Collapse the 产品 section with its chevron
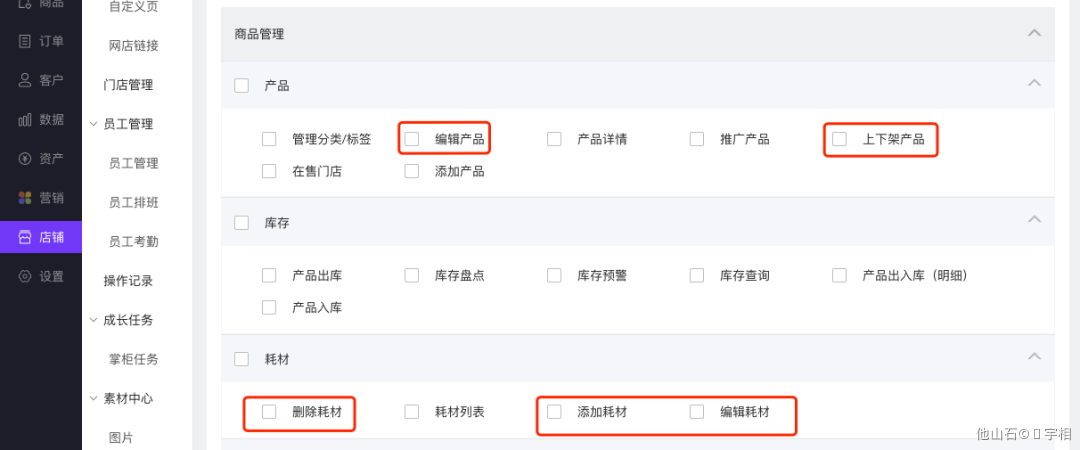This screenshot has width=1080, height=450. [x=1034, y=82]
